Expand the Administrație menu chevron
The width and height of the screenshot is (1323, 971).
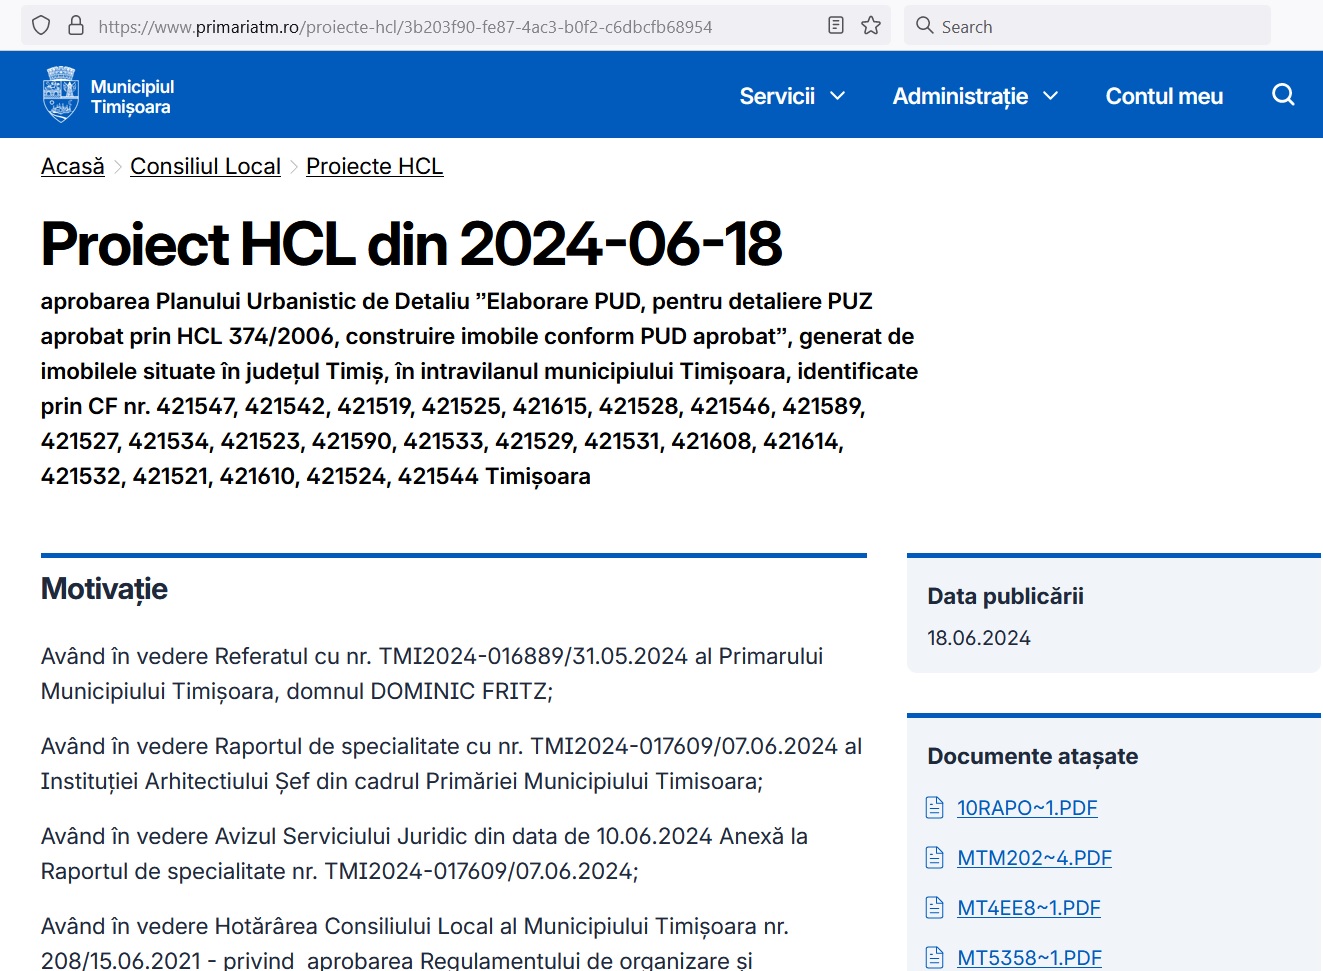1051,96
